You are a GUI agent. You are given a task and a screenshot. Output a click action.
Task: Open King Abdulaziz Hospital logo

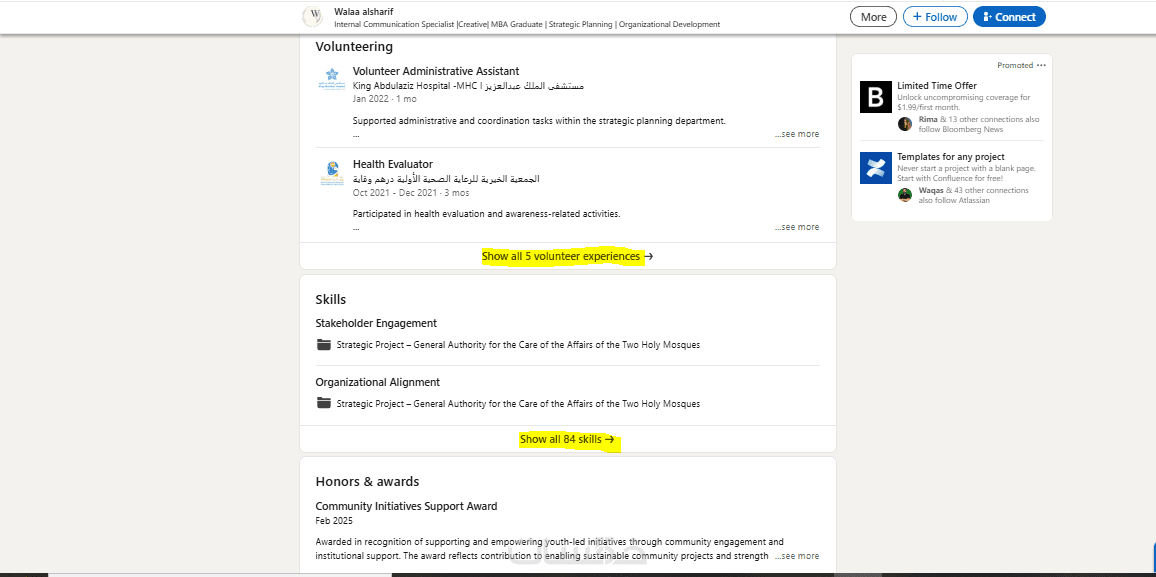click(331, 79)
